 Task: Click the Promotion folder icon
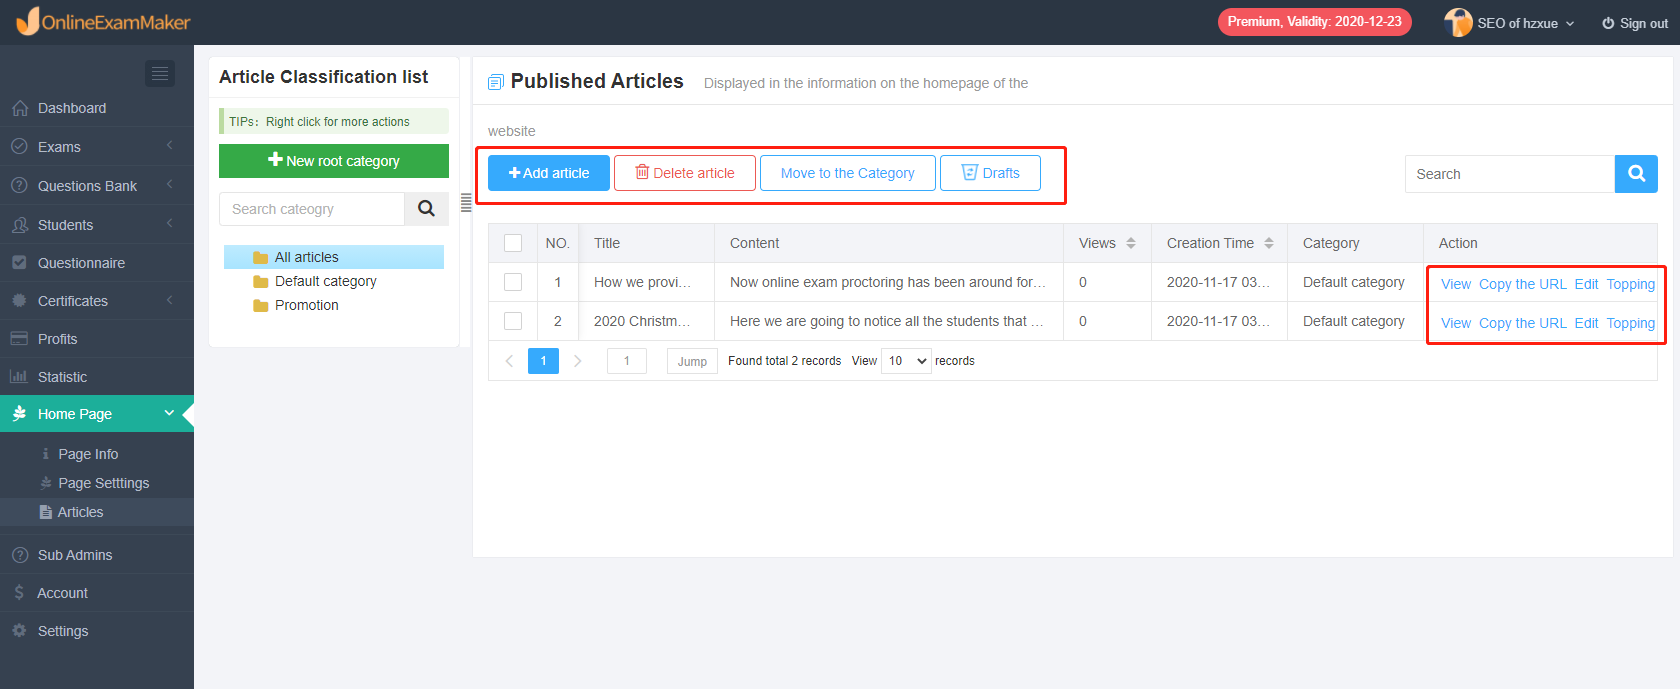261,306
